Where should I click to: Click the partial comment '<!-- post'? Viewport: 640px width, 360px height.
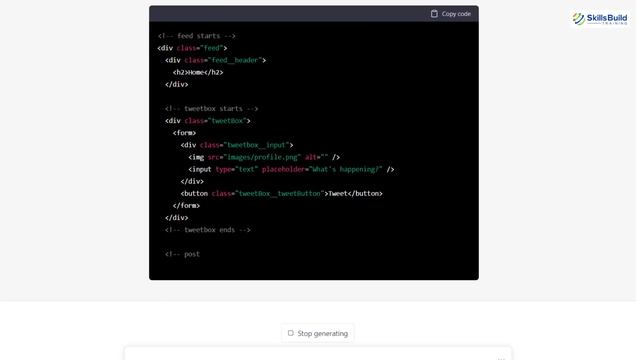pos(182,254)
